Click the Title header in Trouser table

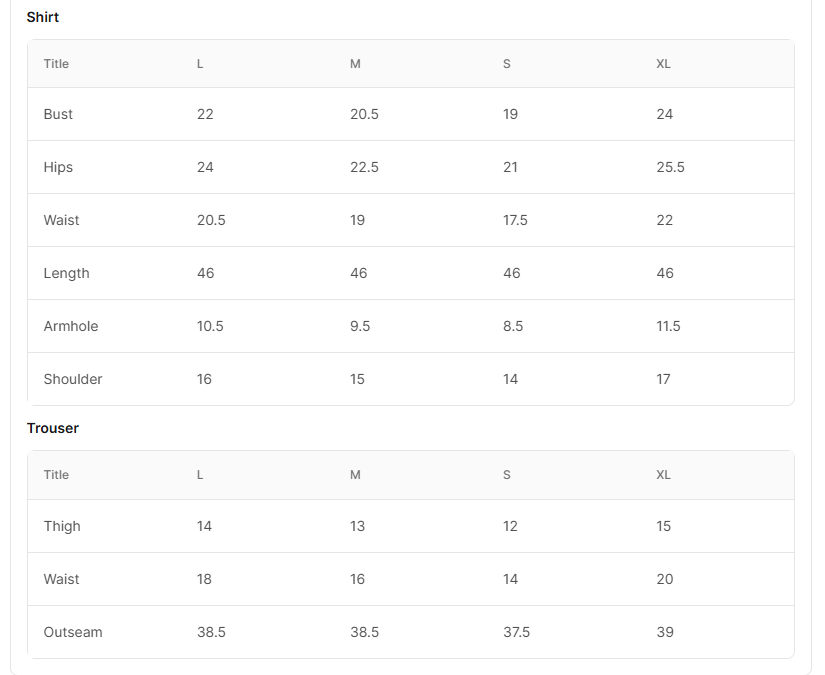(x=56, y=475)
